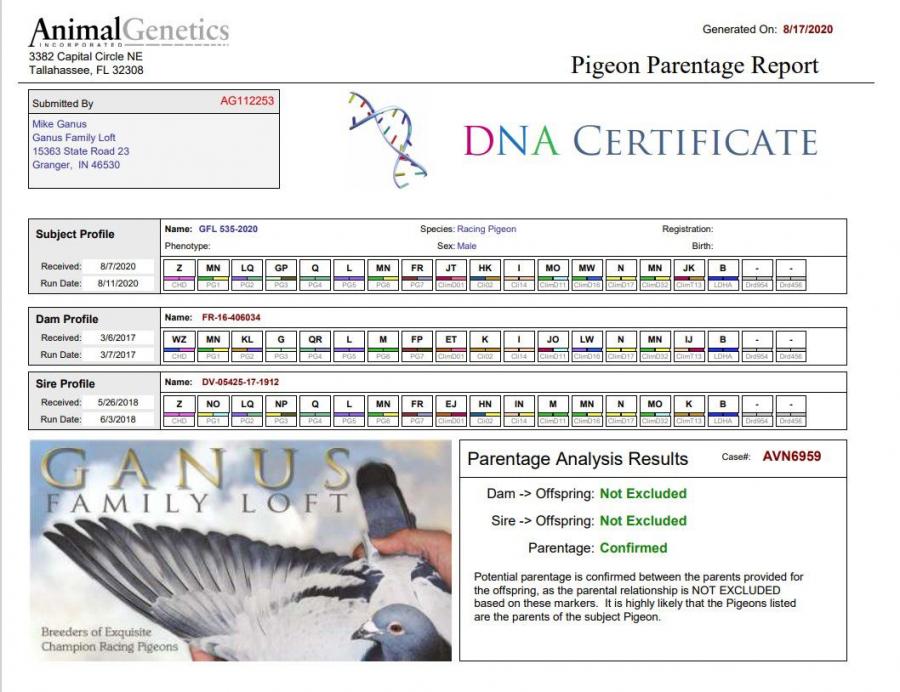Viewport: 900px width, 692px height.
Task: Select the sire name DV-05425-17-1912
Action: coord(240,382)
